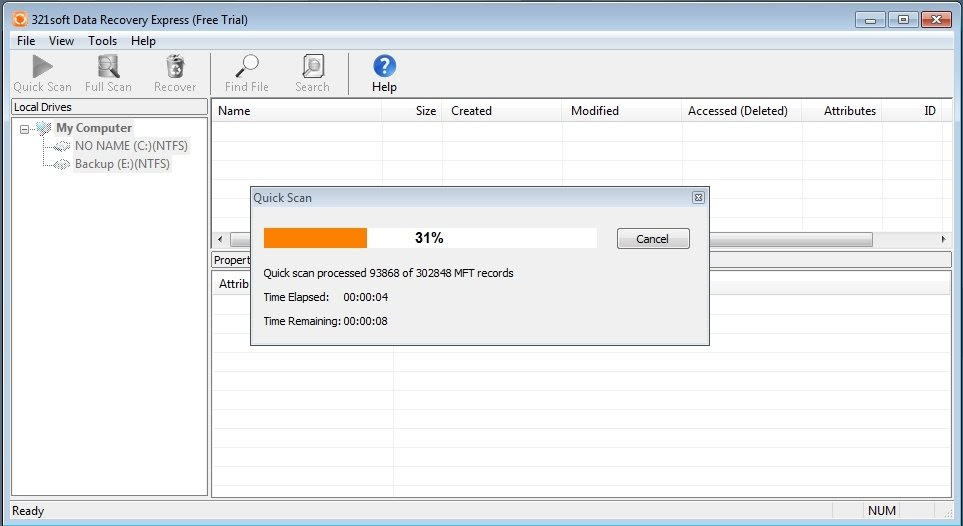
Task: Sort file list by Modified column
Action: click(622, 111)
